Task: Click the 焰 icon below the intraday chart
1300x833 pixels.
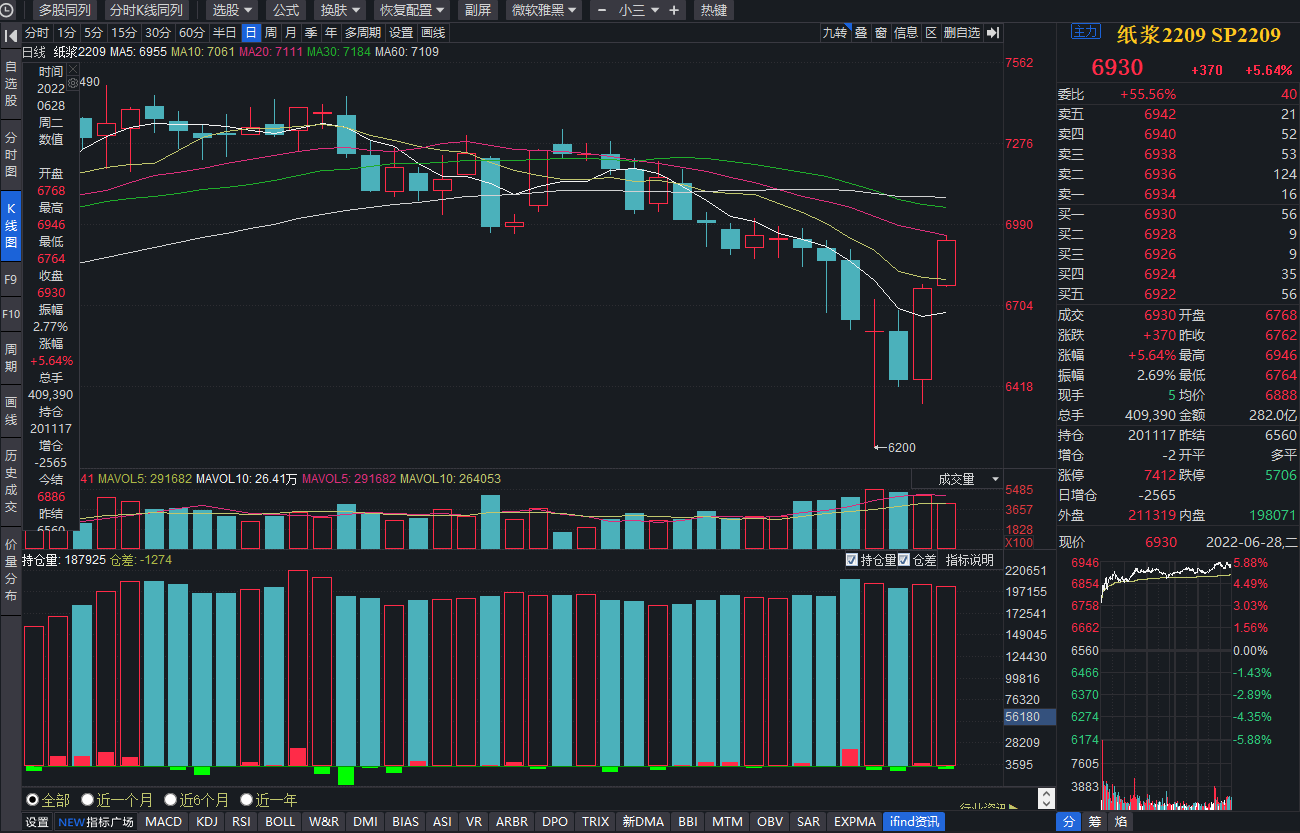Action: coord(1121,822)
